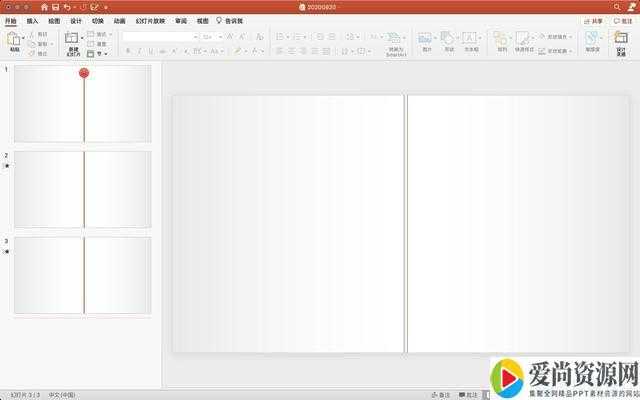Screen dimensions: 640x400
Task: Click the Text Box (文本框) icon
Action: tap(471, 40)
